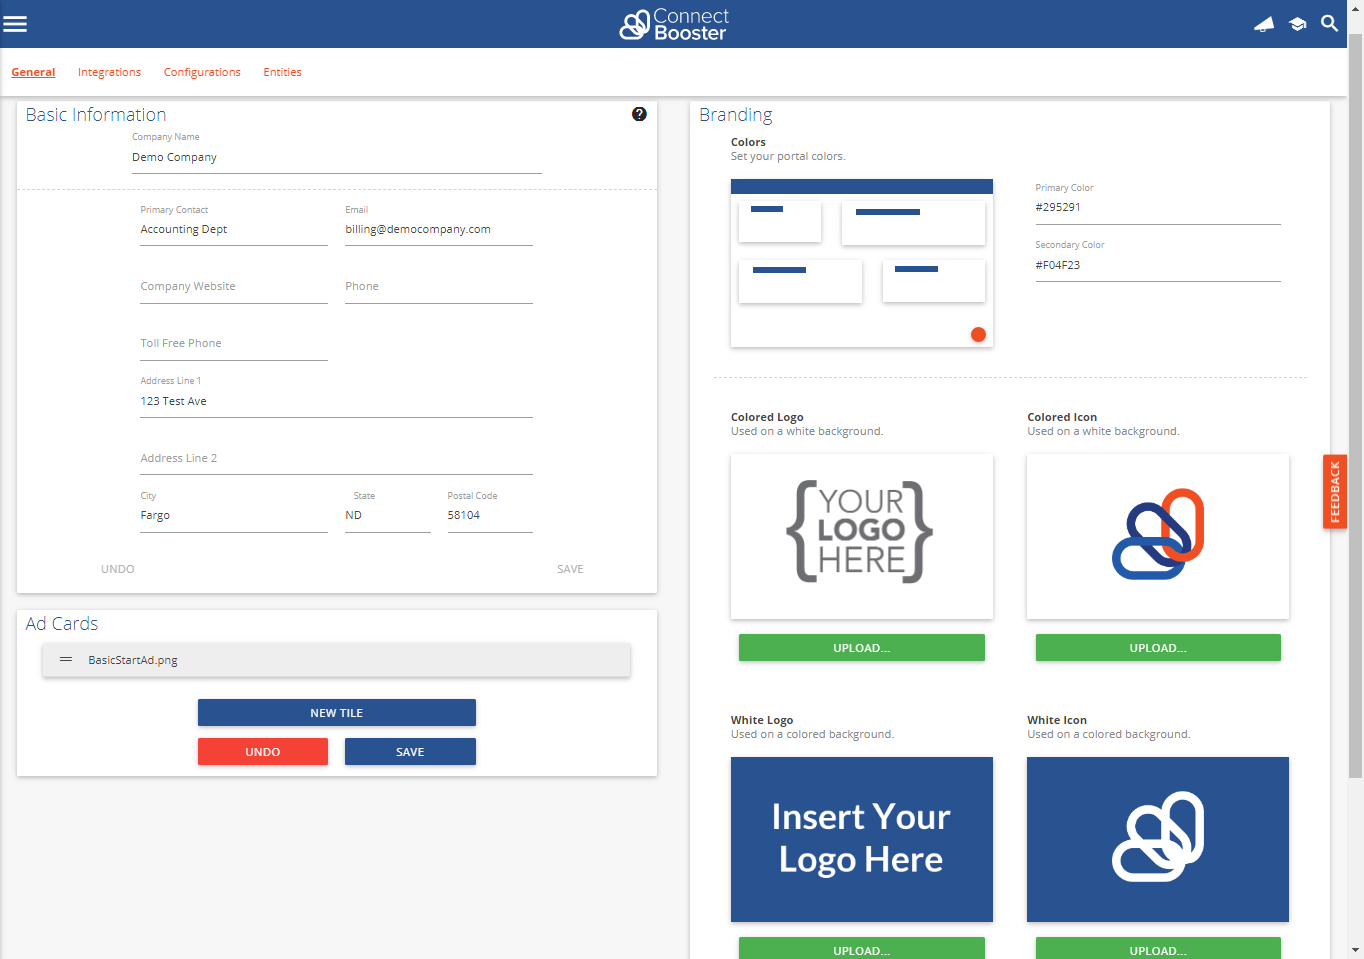The height and width of the screenshot is (959, 1364).
Task: Upload a new Colored Logo
Action: pos(861,648)
